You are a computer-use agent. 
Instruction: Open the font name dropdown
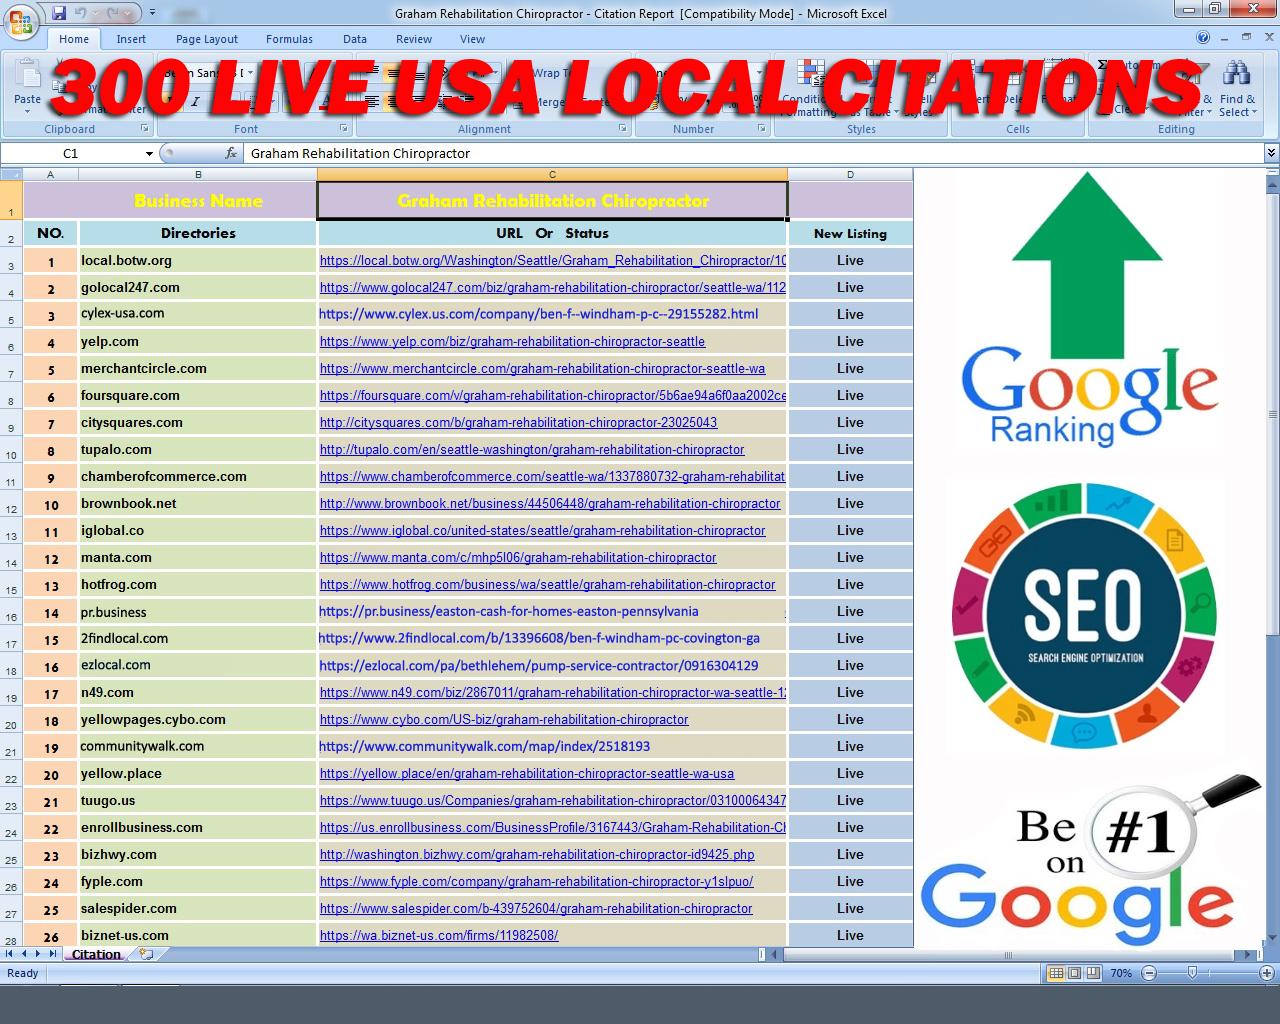point(248,73)
